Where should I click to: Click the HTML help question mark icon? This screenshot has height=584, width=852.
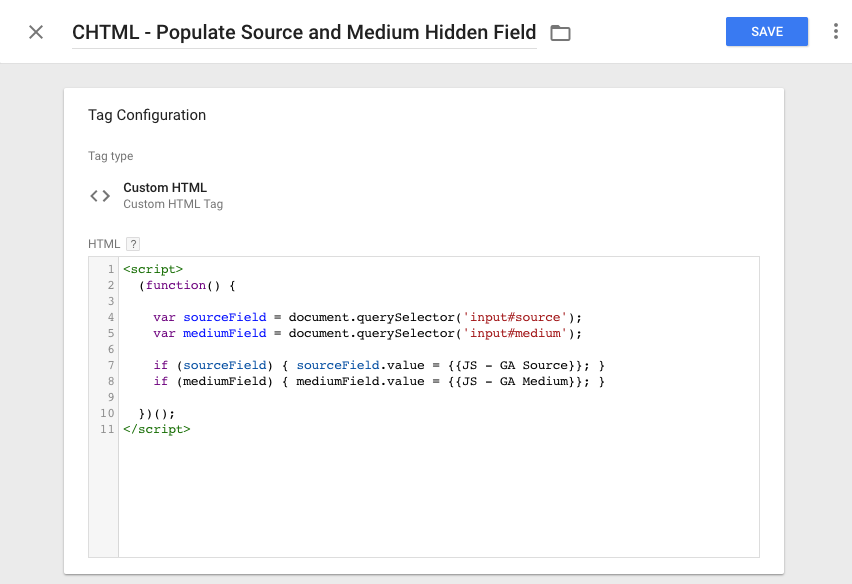point(133,244)
